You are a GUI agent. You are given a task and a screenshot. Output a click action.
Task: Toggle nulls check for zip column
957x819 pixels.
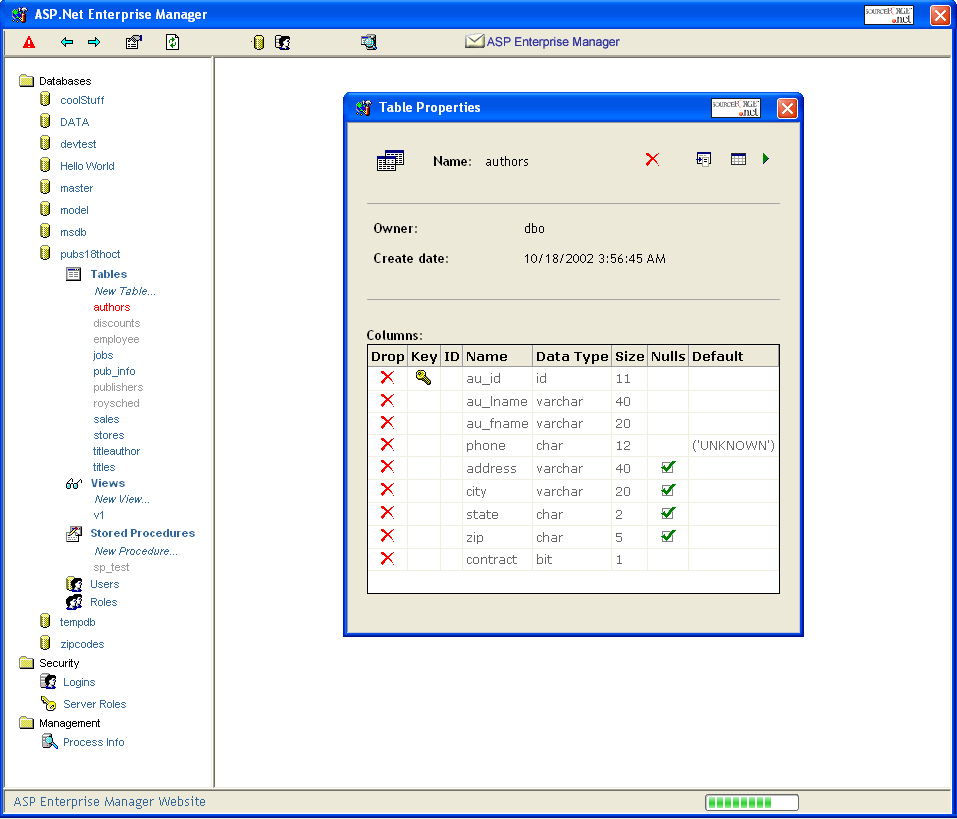click(x=668, y=536)
